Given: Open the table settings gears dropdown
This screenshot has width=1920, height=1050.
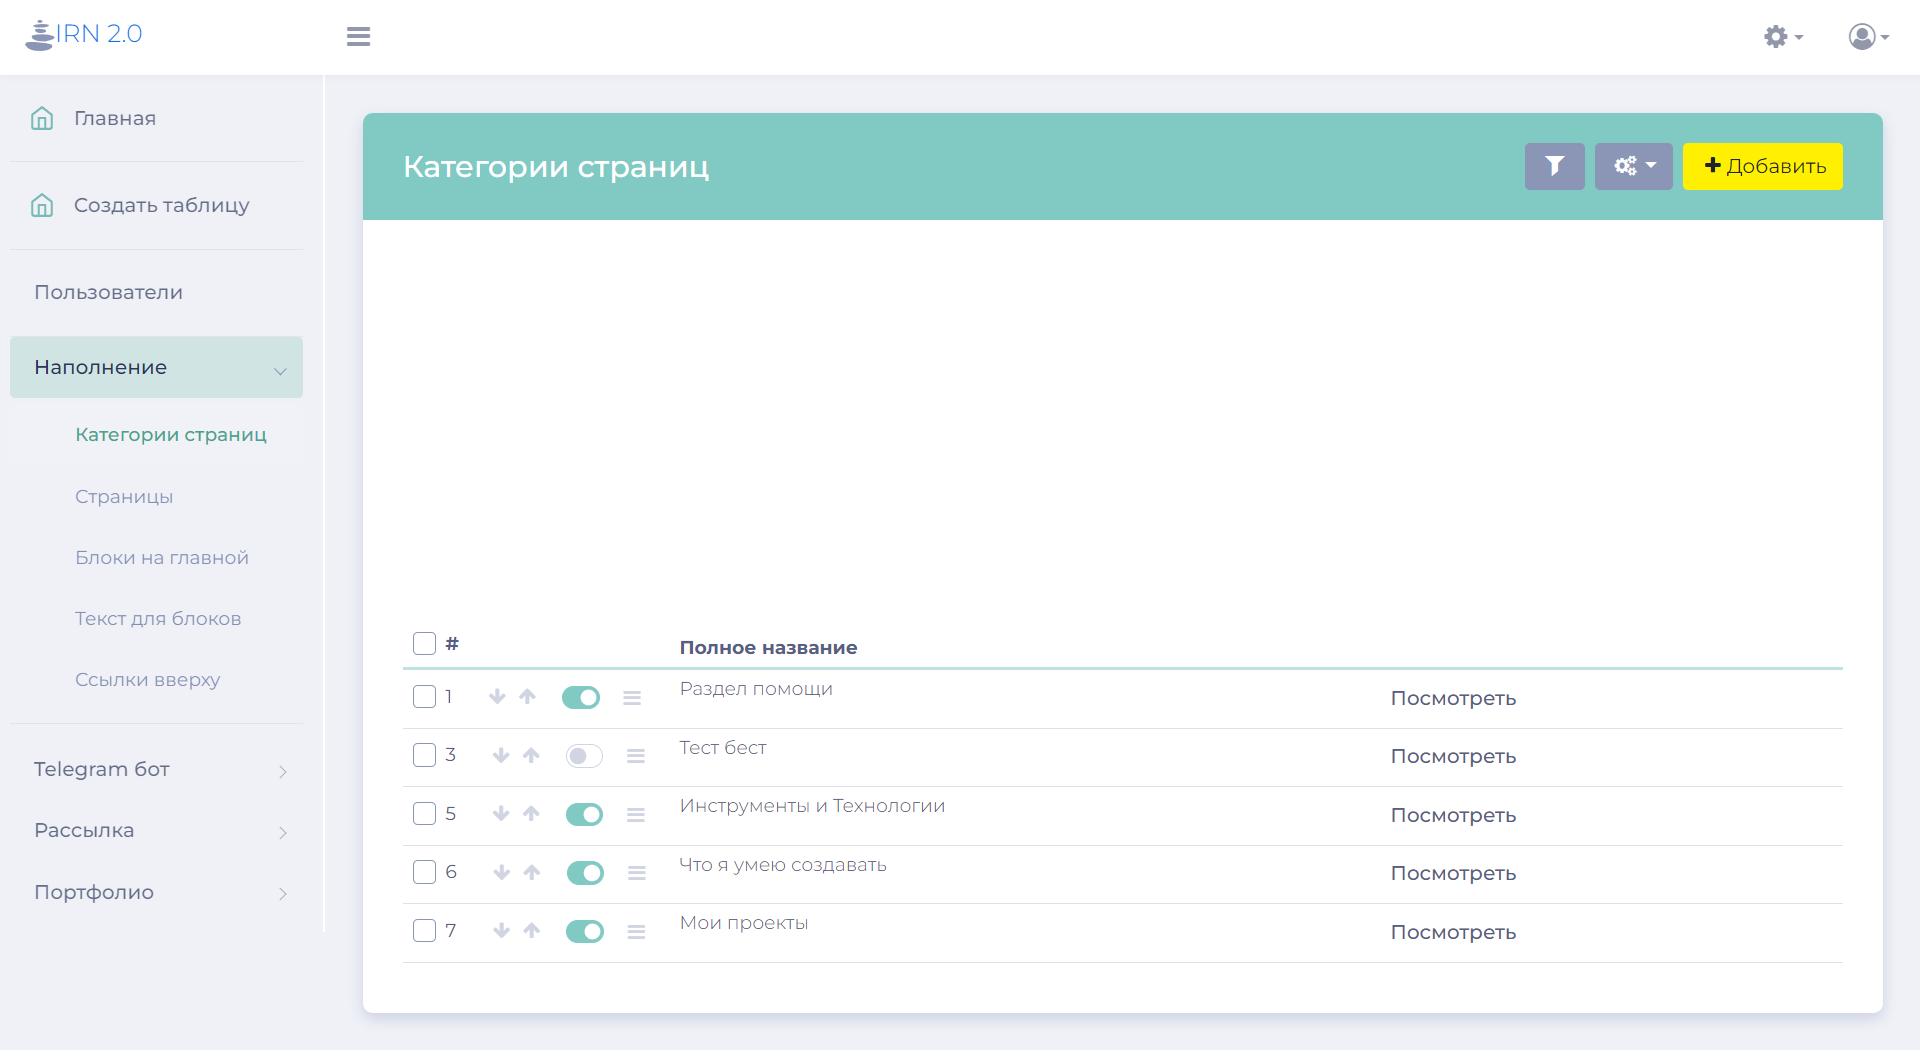Looking at the screenshot, I should [1633, 166].
